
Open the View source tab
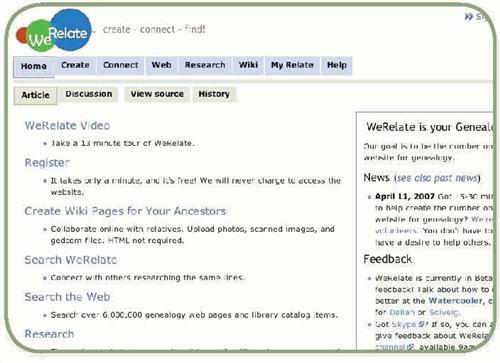click(x=157, y=94)
